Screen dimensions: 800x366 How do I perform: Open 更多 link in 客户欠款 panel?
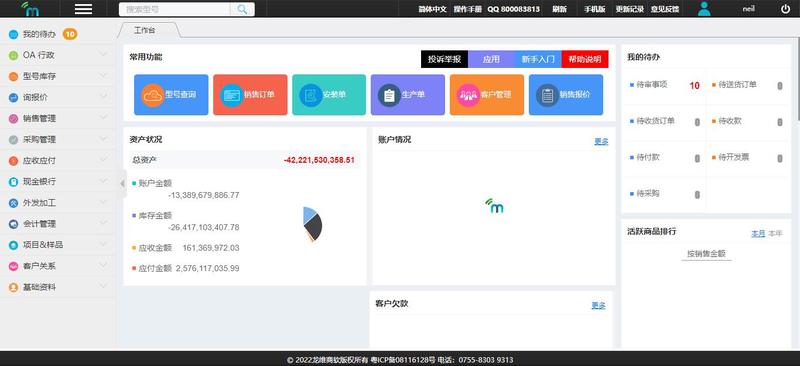click(x=598, y=305)
